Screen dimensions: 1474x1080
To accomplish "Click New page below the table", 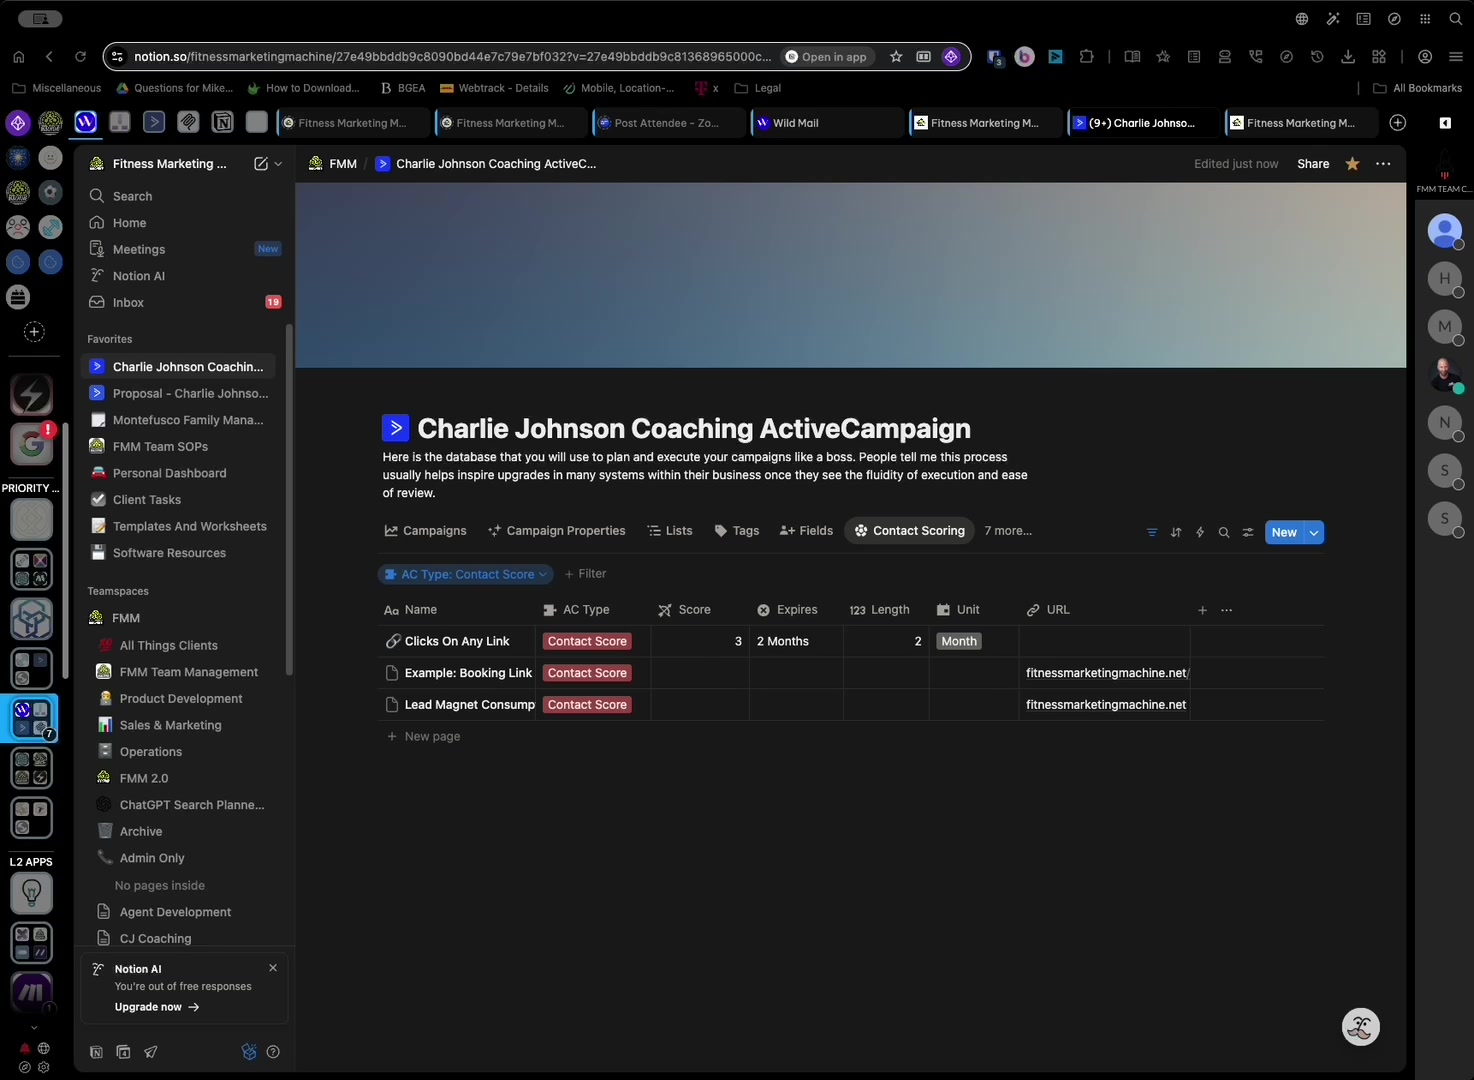I will [424, 737].
